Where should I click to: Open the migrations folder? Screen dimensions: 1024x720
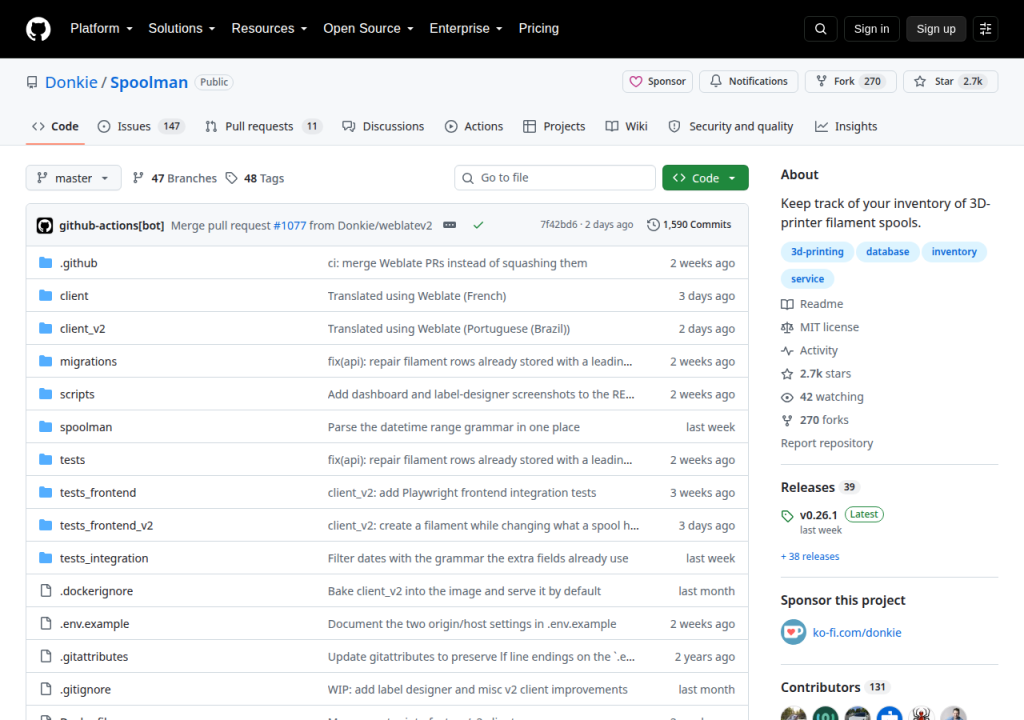point(88,361)
